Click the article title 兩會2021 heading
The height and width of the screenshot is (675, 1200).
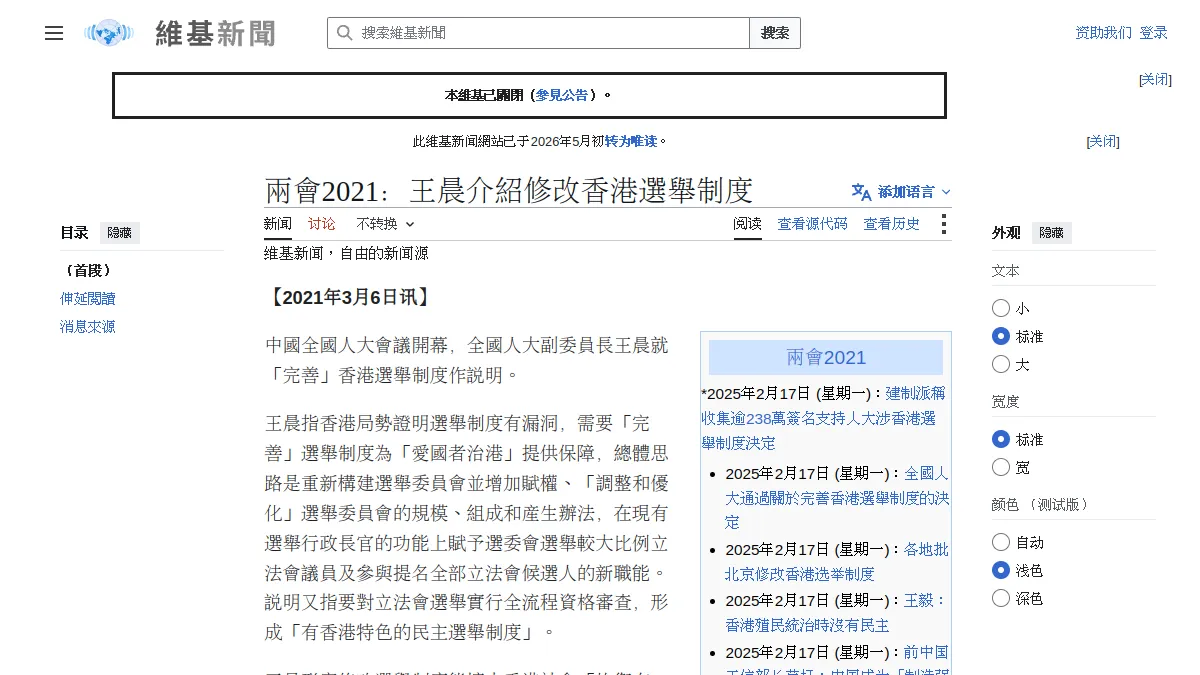tap(509, 190)
